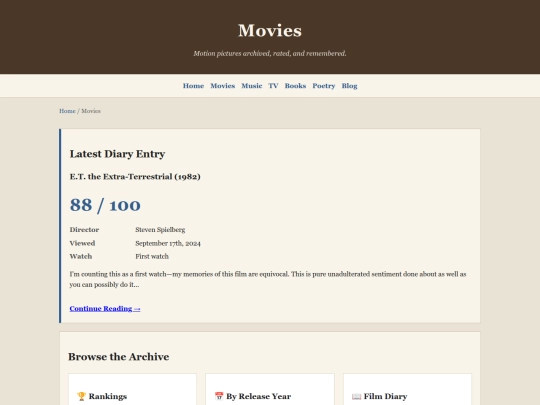Click the book icon beside Film Diary
This screenshot has width=540, height=405.
click(x=356, y=396)
